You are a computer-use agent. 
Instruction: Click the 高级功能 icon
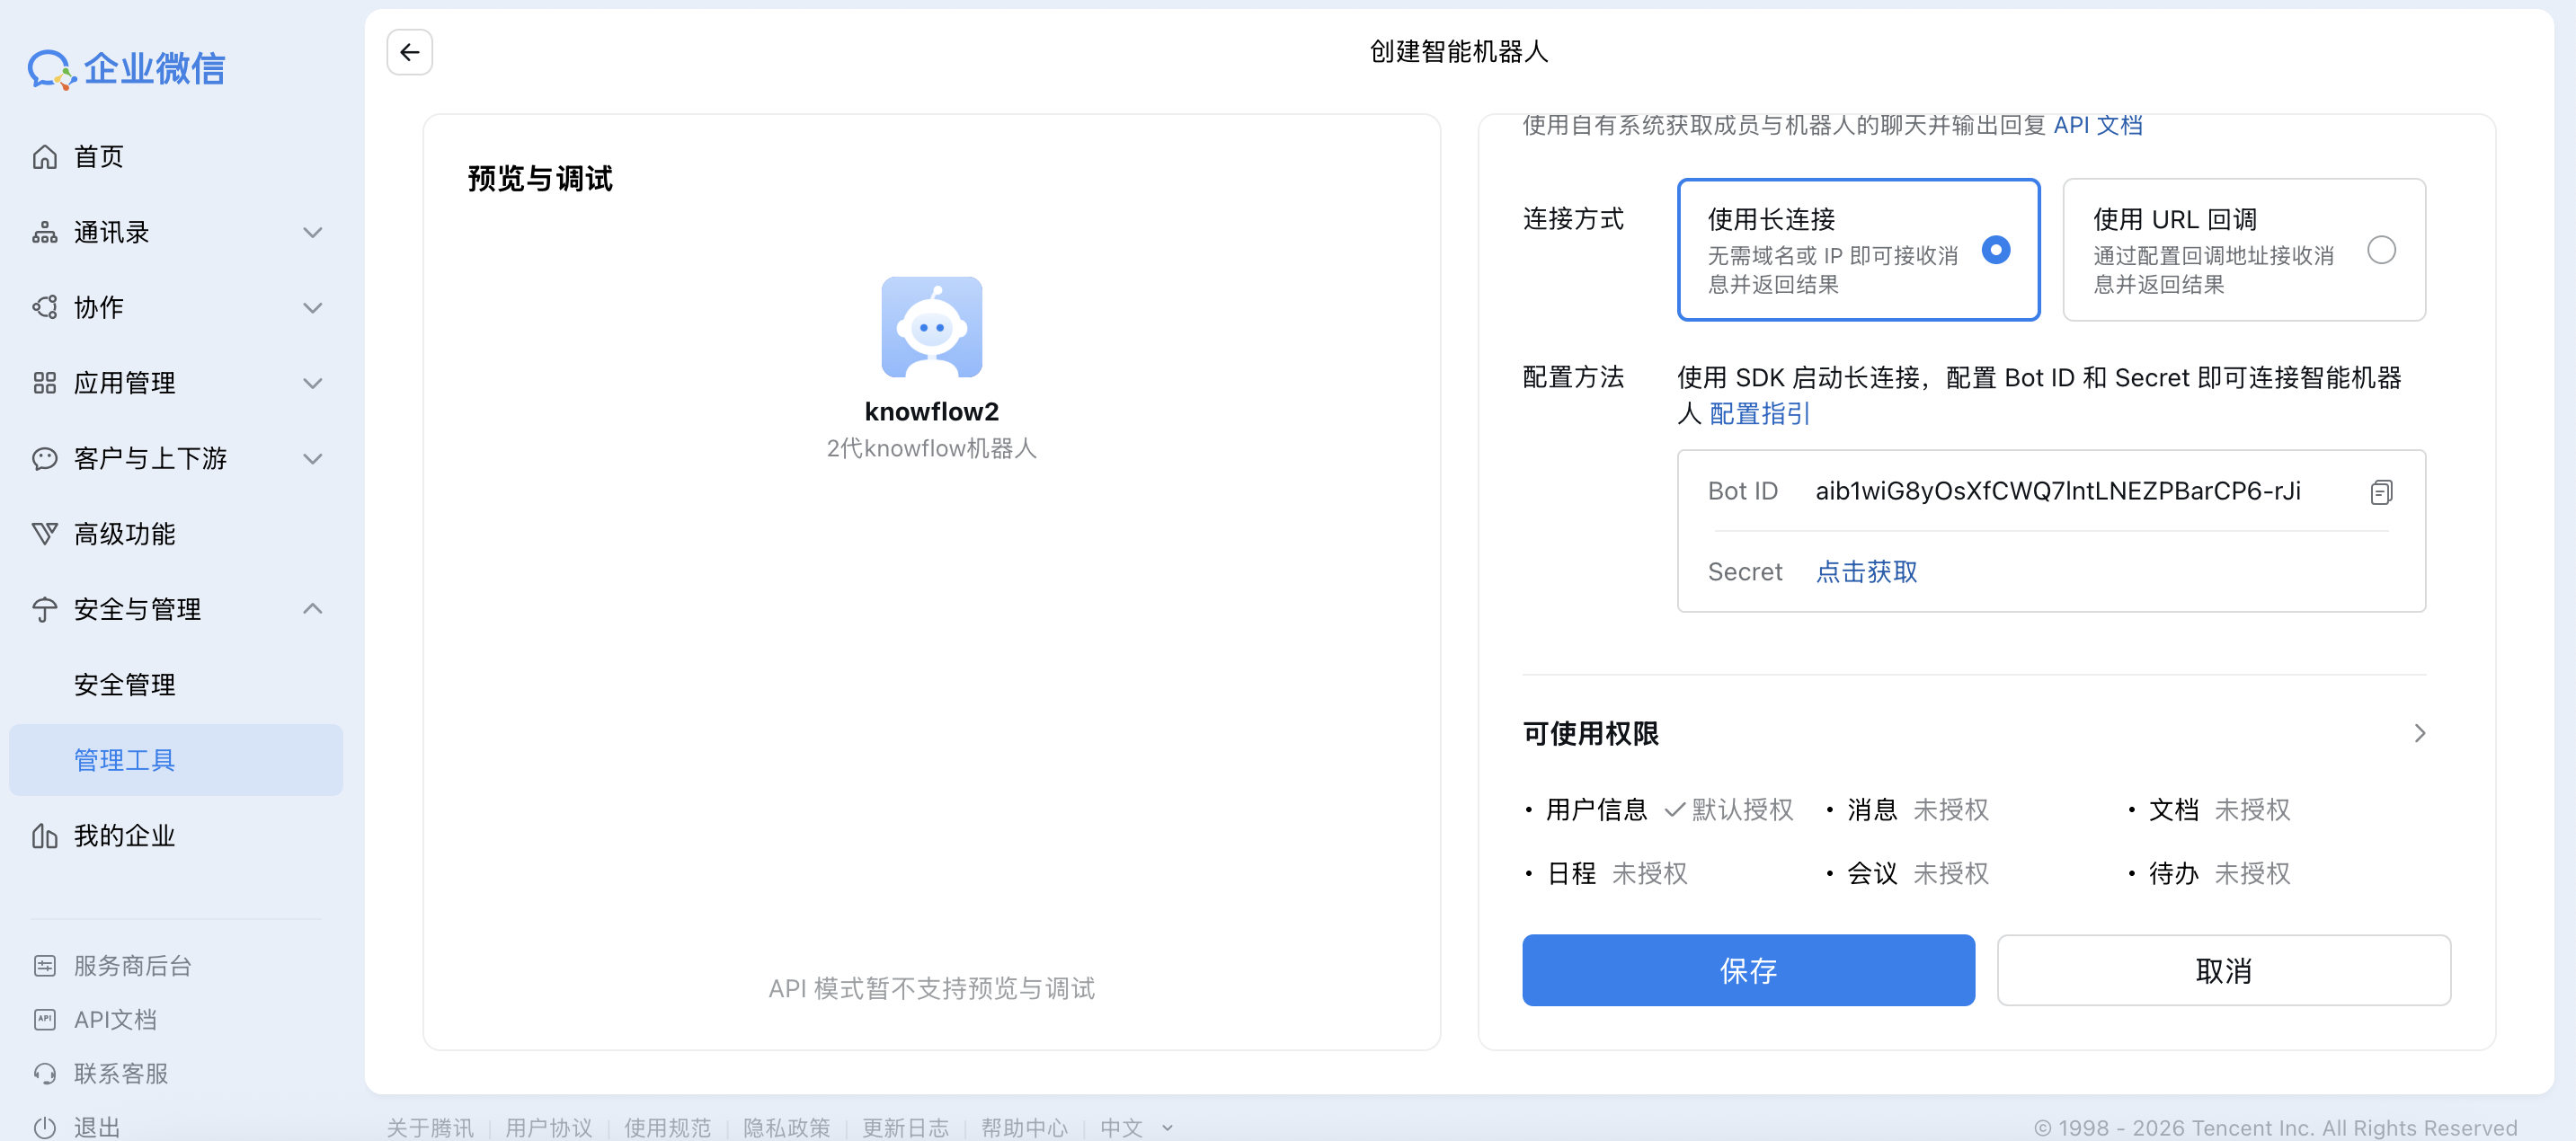coord(44,534)
